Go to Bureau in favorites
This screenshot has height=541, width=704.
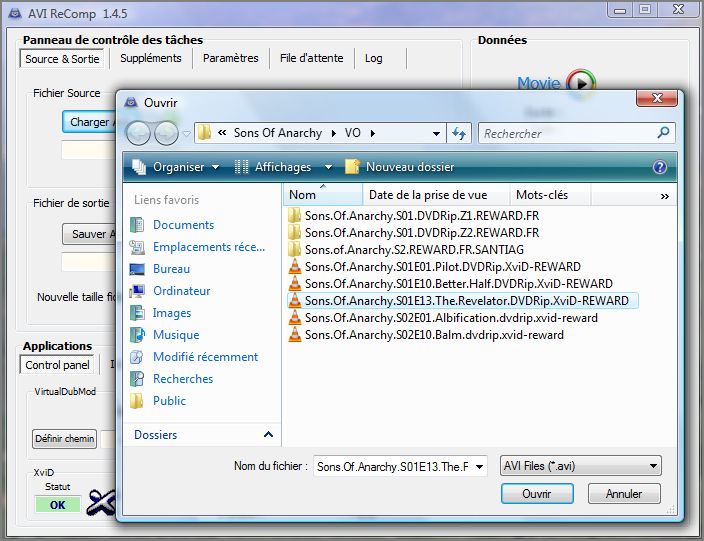tap(172, 269)
